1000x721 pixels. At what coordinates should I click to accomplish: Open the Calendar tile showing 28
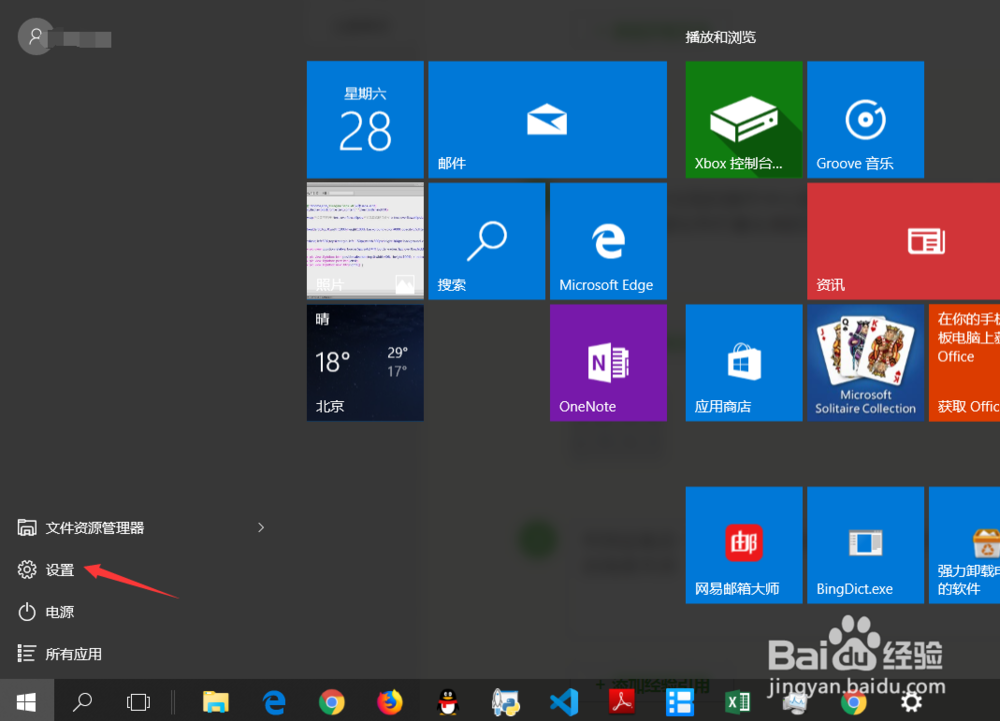tap(365, 119)
